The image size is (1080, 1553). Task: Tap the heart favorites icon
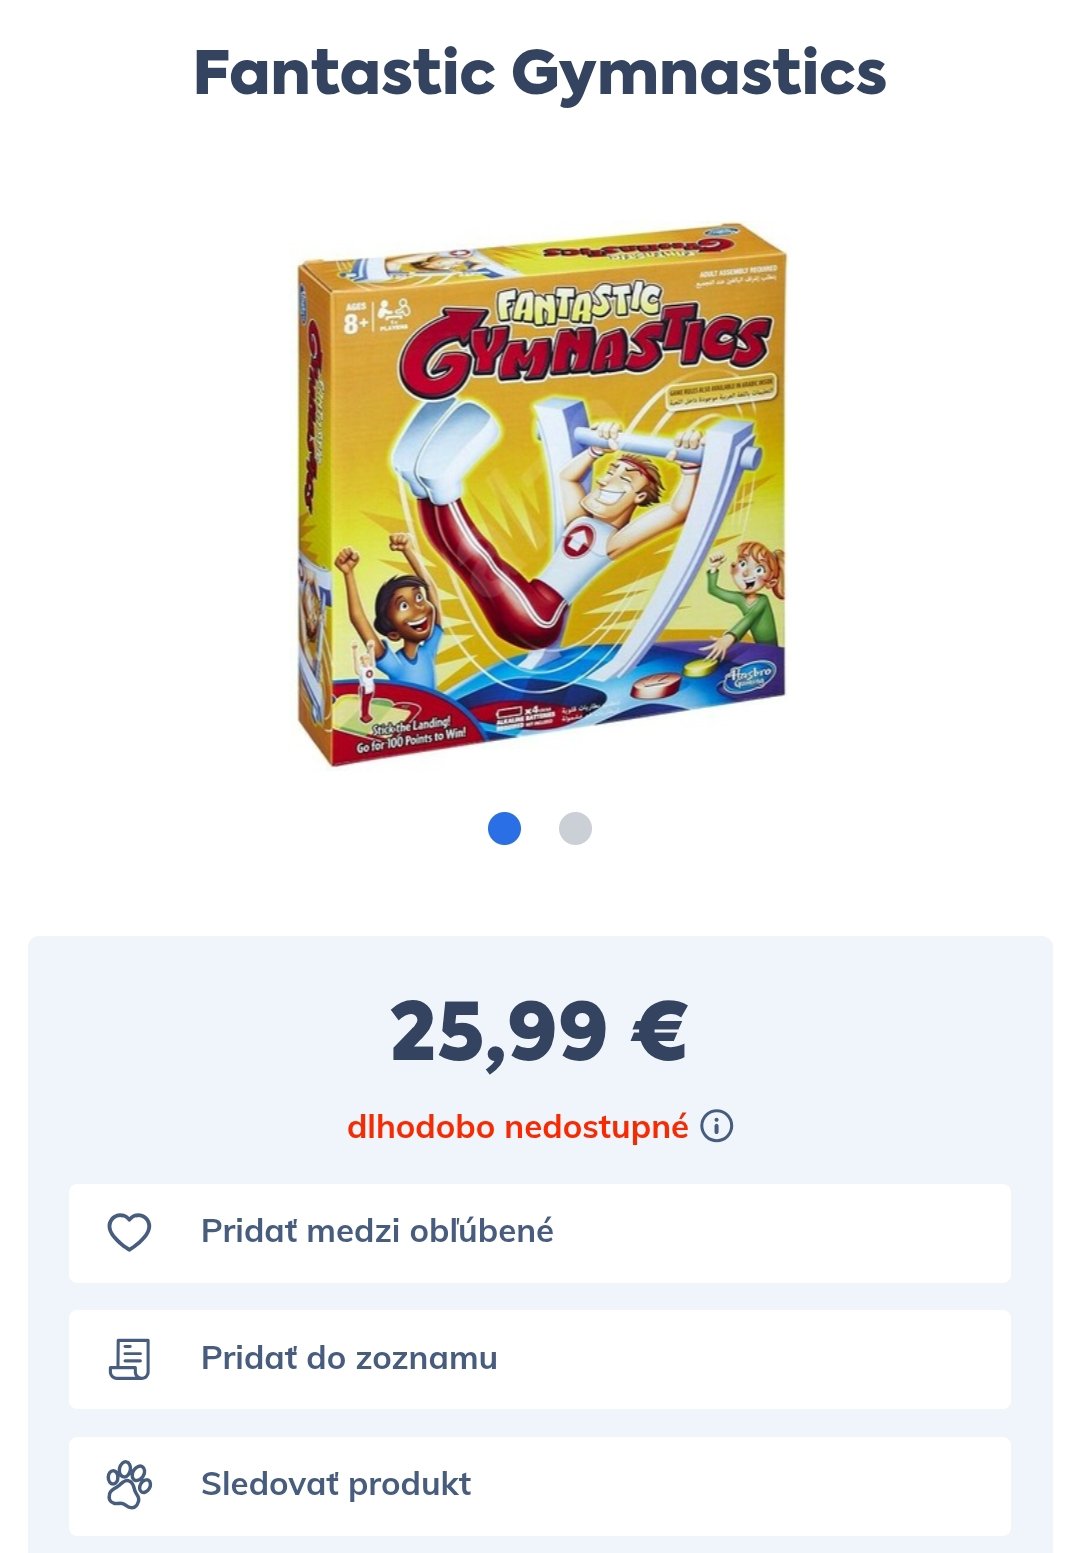point(129,1232)
